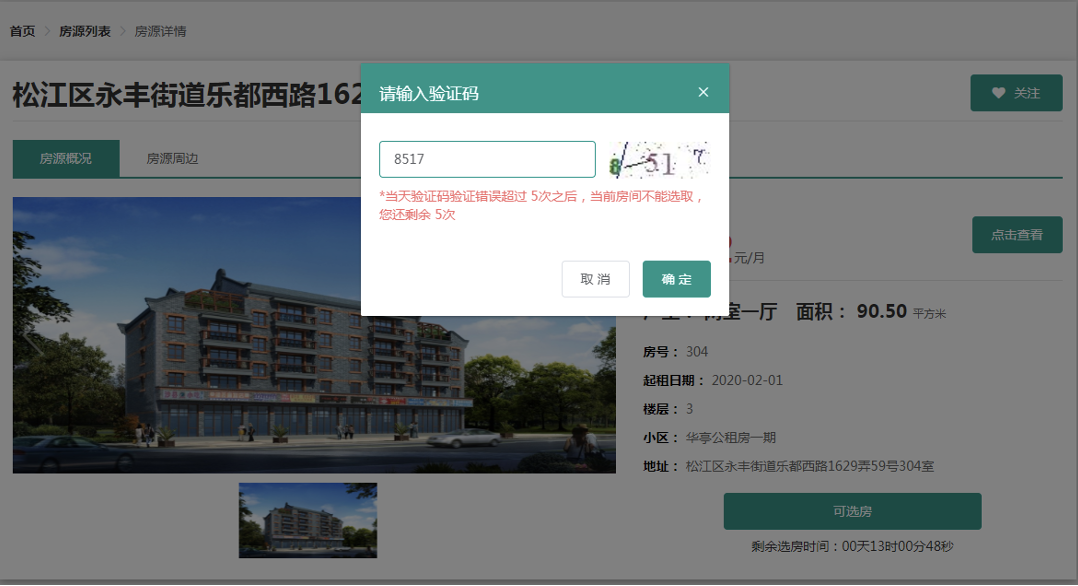Switch to the 房源概况 tab
Screen dimensions: 1078x586
point(66,158)
